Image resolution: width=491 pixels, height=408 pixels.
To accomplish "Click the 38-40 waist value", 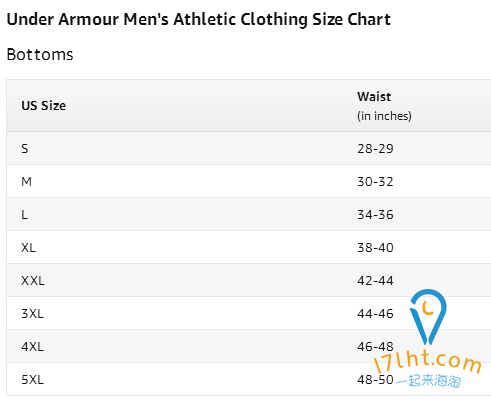I will pyautogui.click(x=375, y=248).
